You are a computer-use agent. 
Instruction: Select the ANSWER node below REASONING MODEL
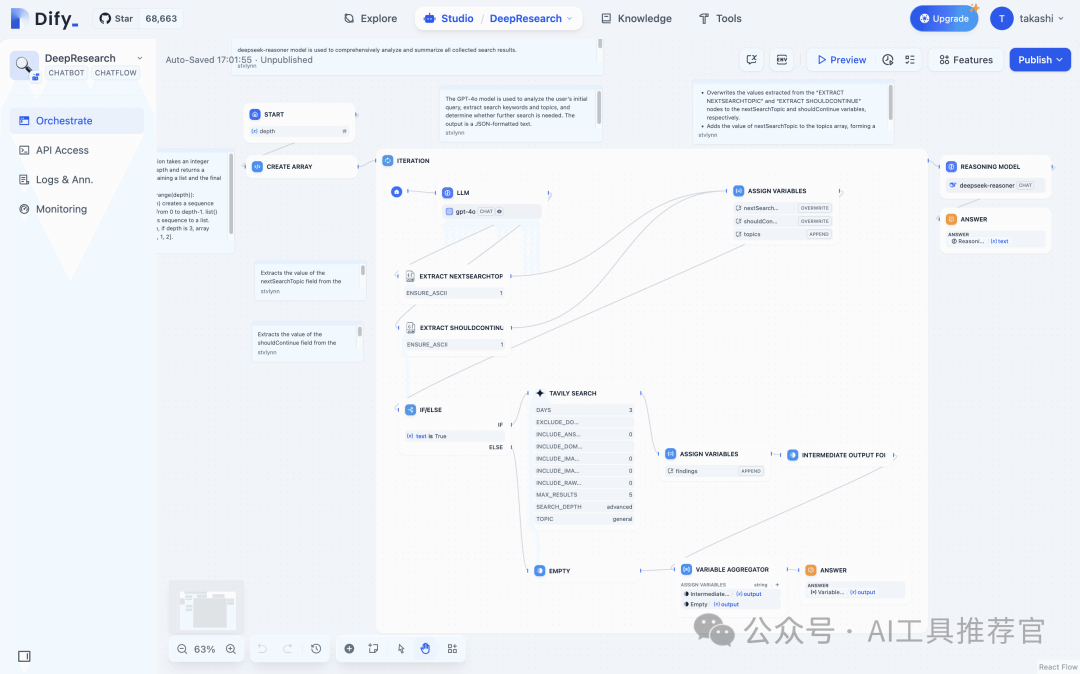pos(996,231)
